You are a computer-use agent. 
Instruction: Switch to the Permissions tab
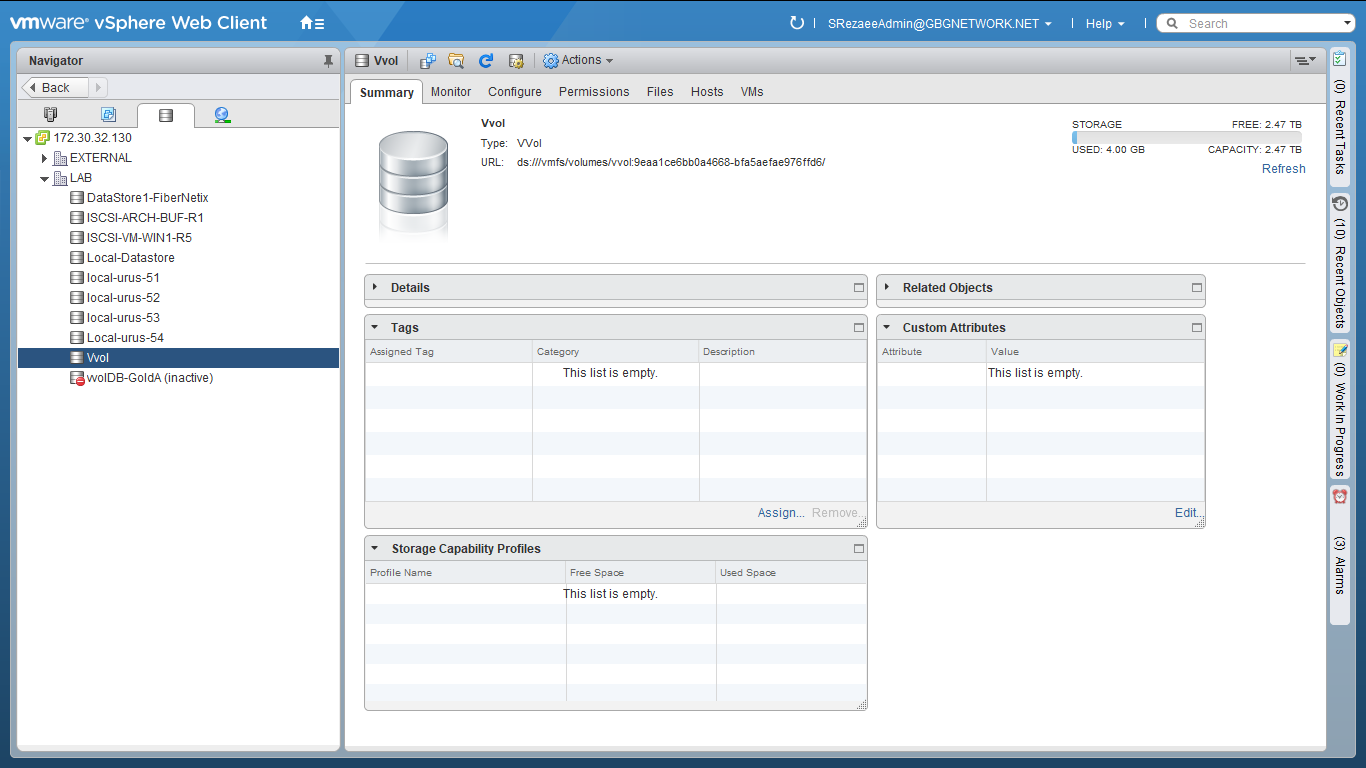(594, 92)
